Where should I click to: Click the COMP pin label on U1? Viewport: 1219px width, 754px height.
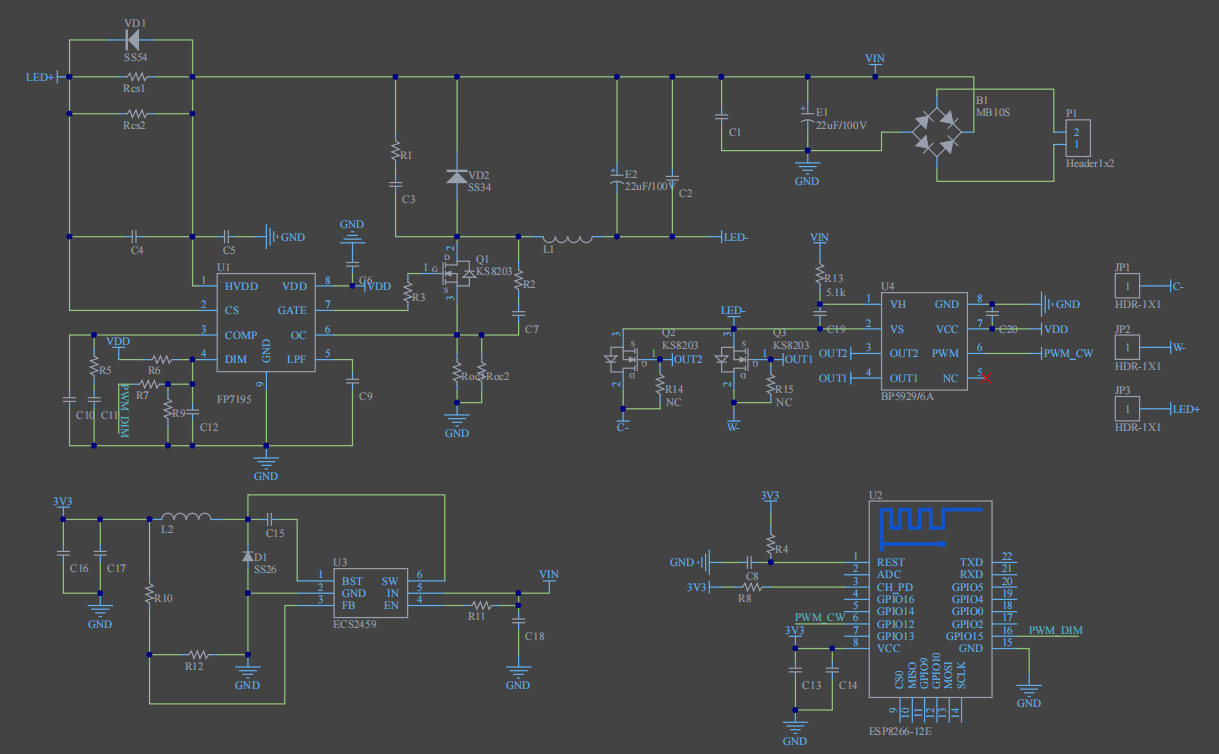[x=240, y=335]
